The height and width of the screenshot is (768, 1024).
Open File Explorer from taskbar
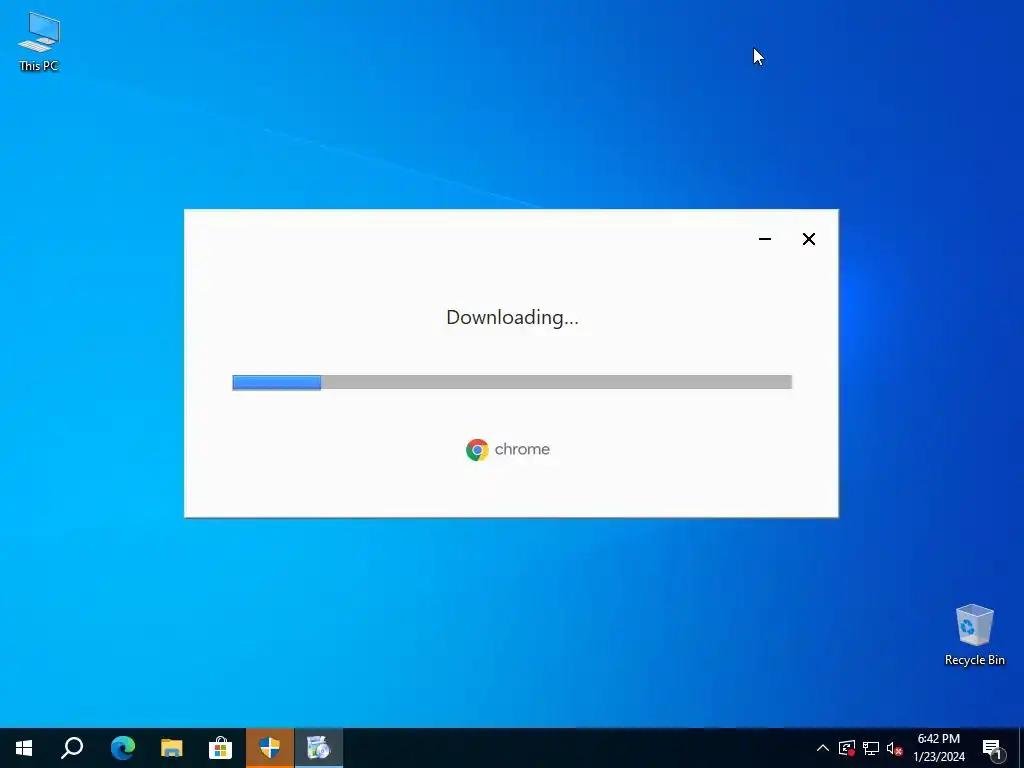click(x=171, y=748)
